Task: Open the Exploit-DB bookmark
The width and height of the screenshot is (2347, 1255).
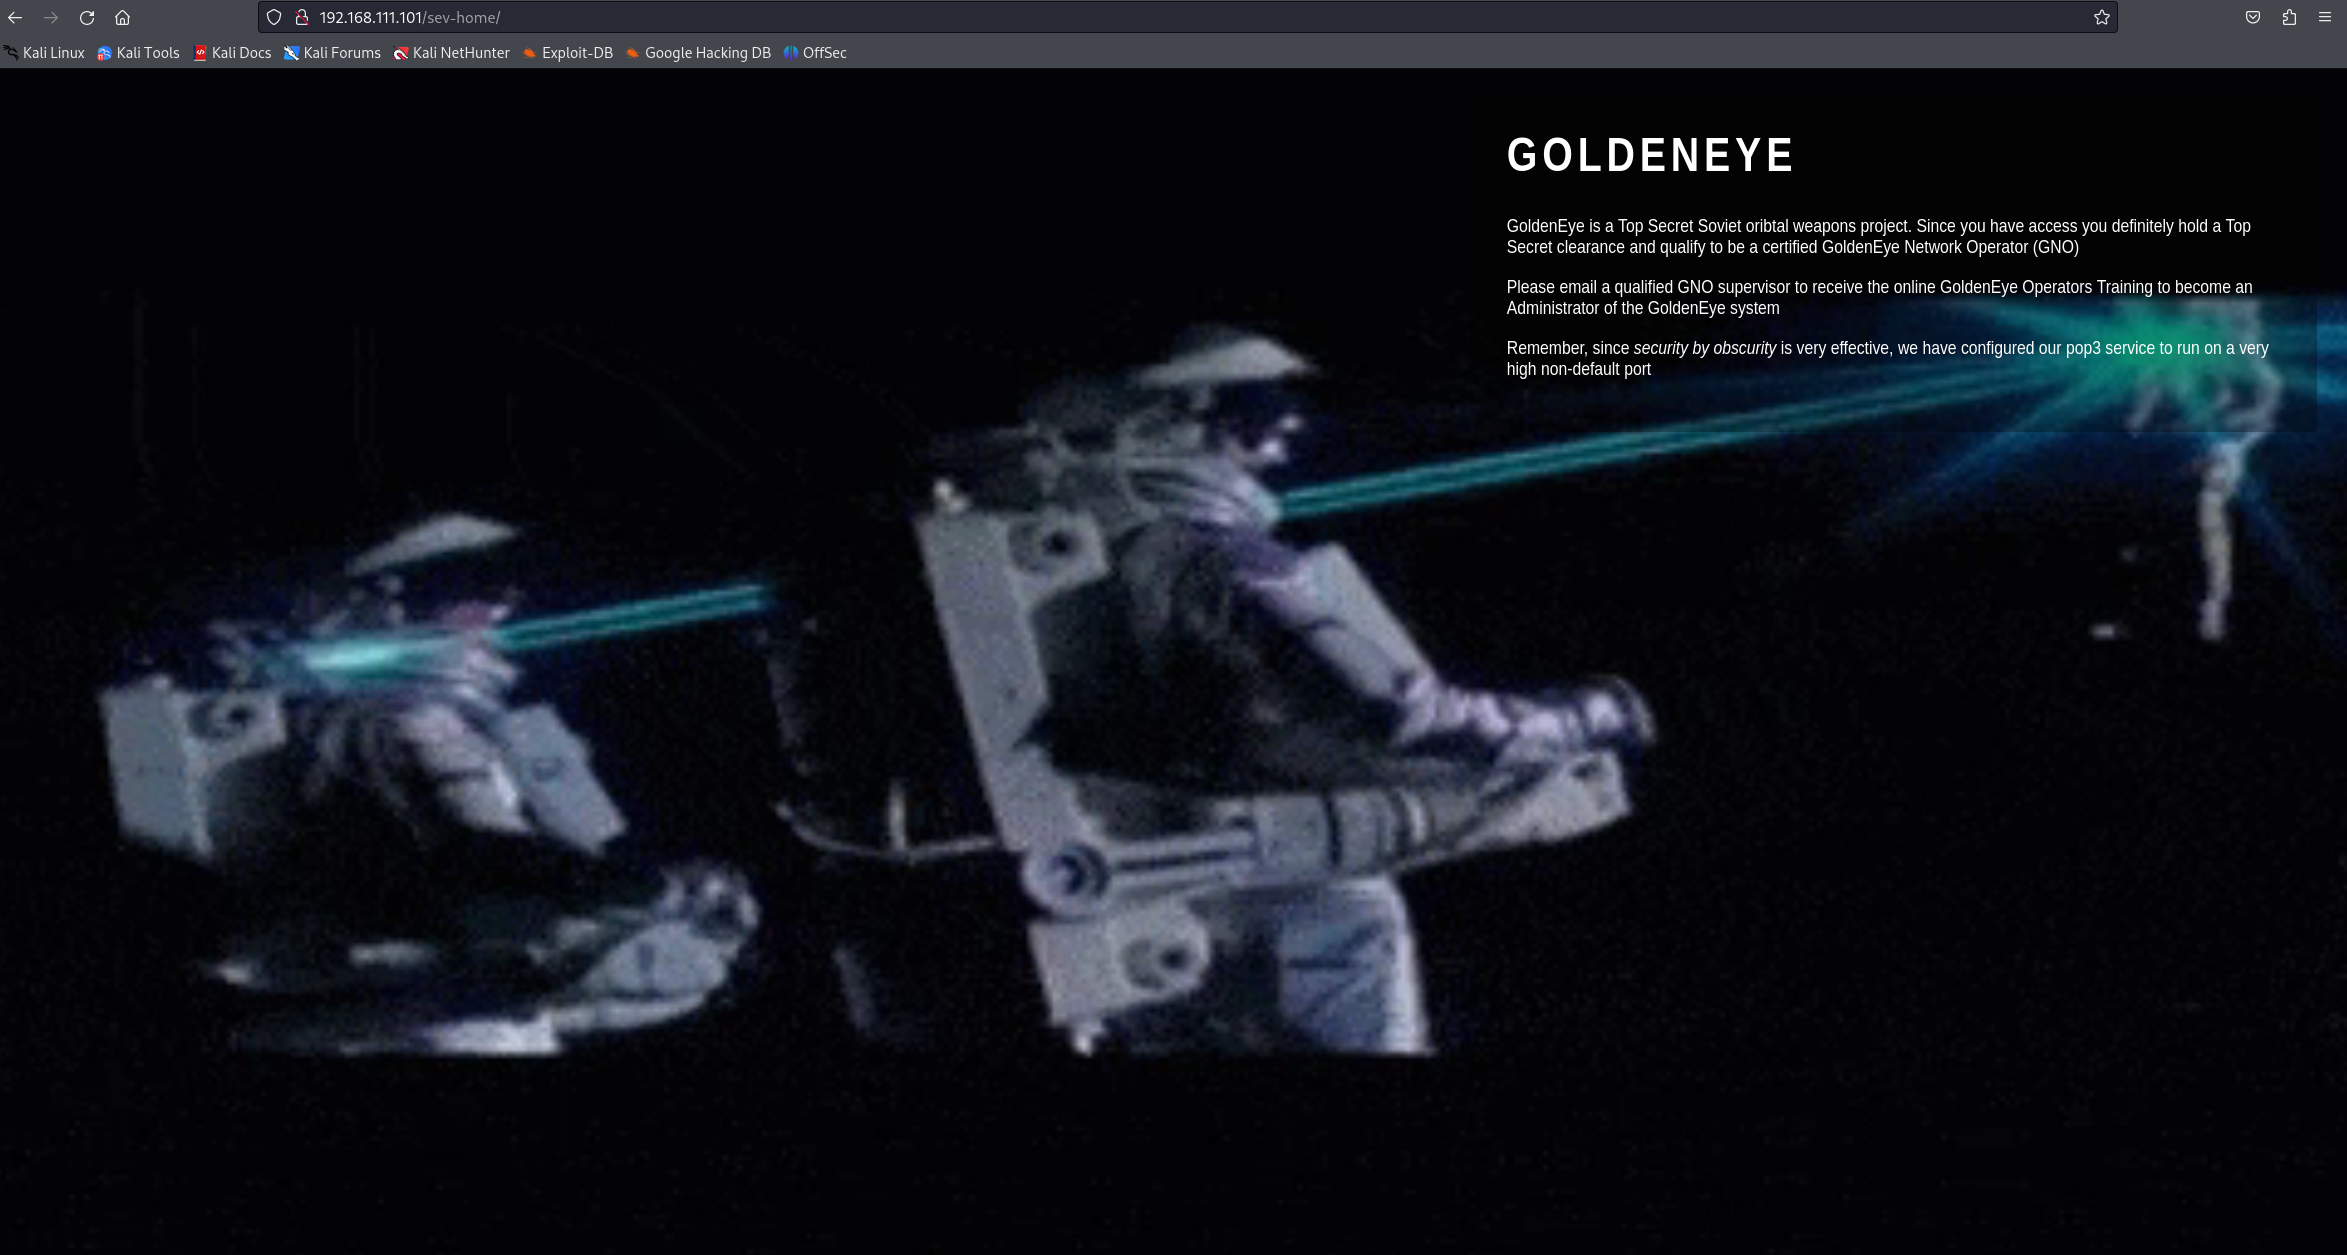Action: [x=568, y=53]
